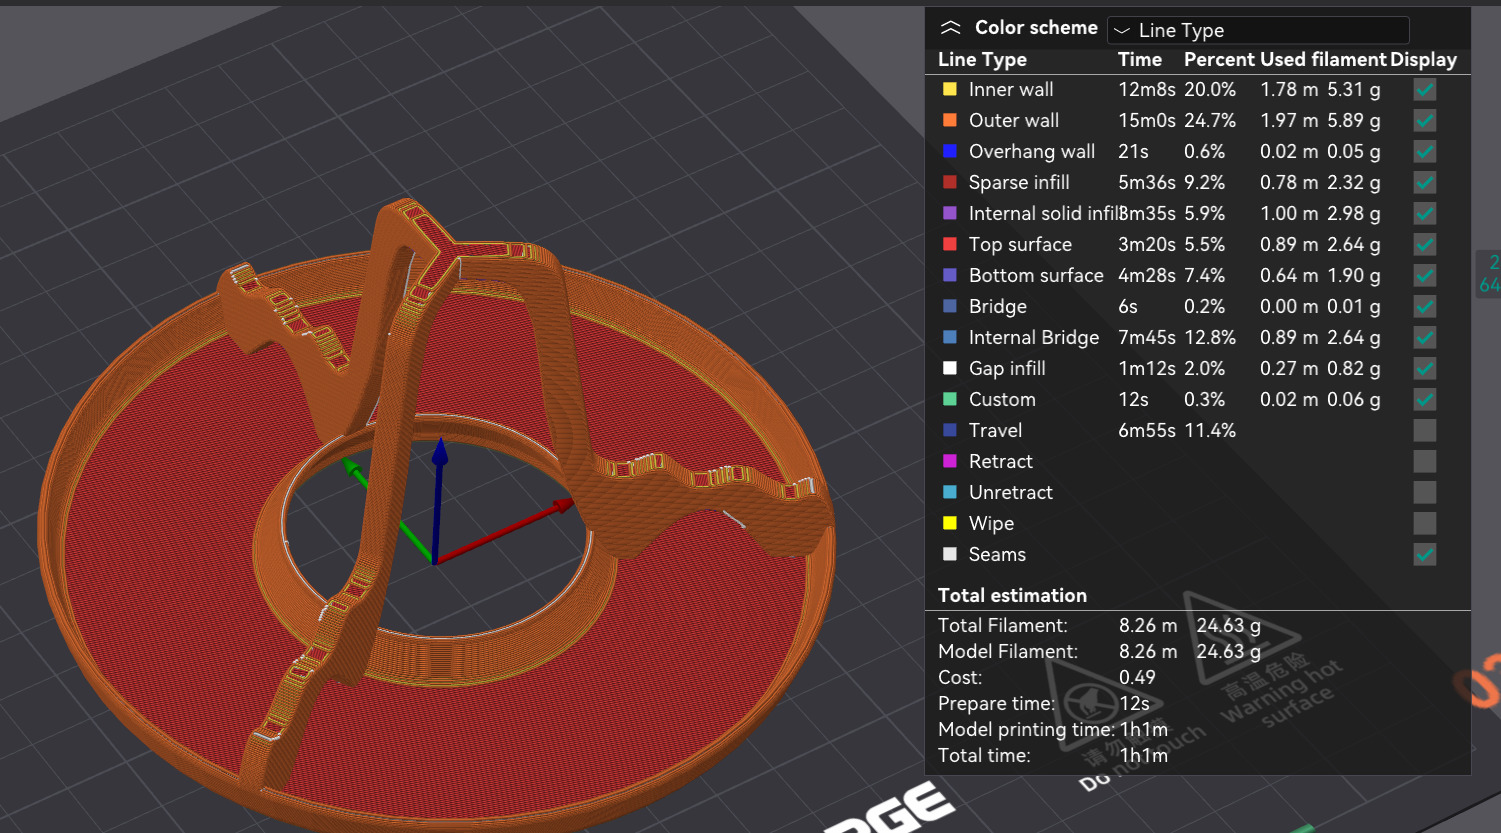This screenshot has width=1501, height=833.
Task: Enable Retract display checkbox
Action: pos(1425,462)
